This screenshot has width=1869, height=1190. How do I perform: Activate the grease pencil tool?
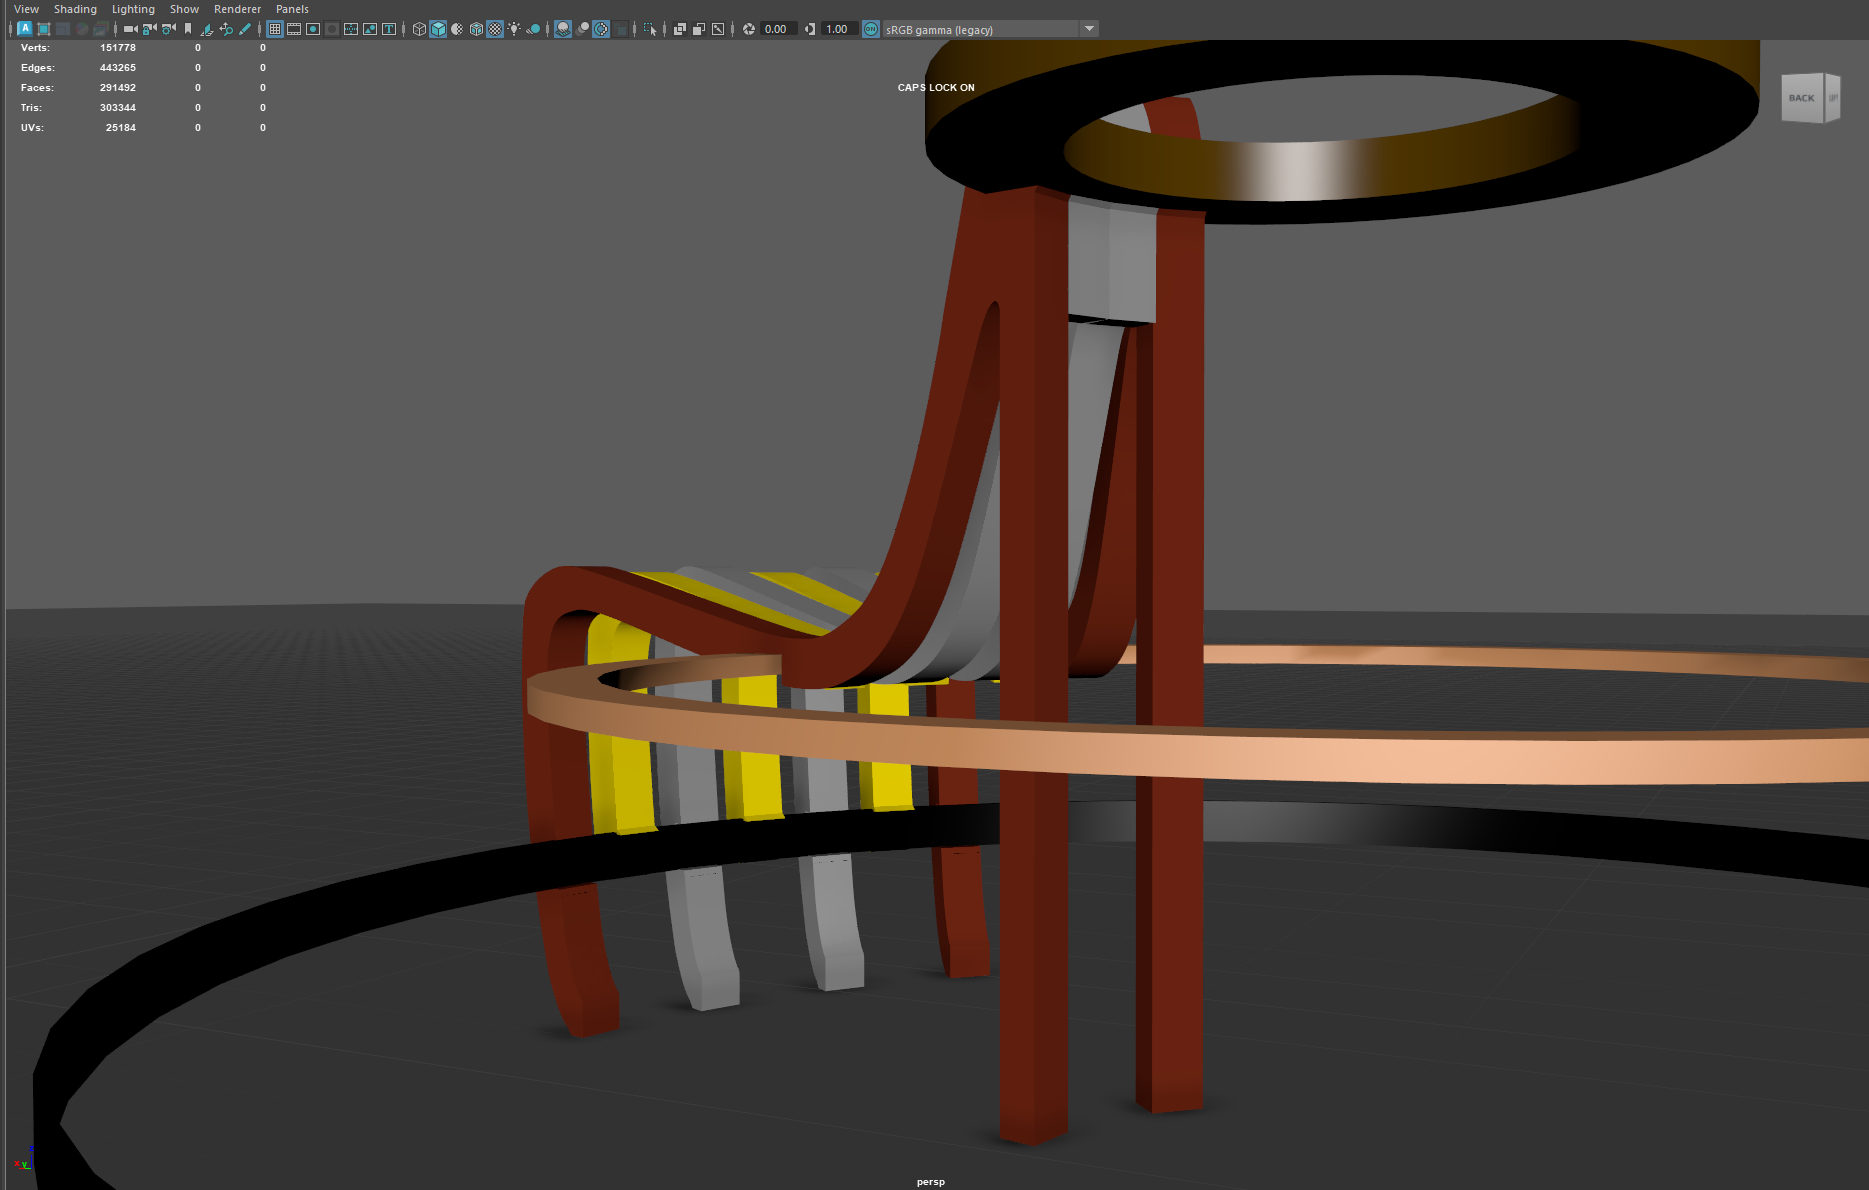click(245, 29)
